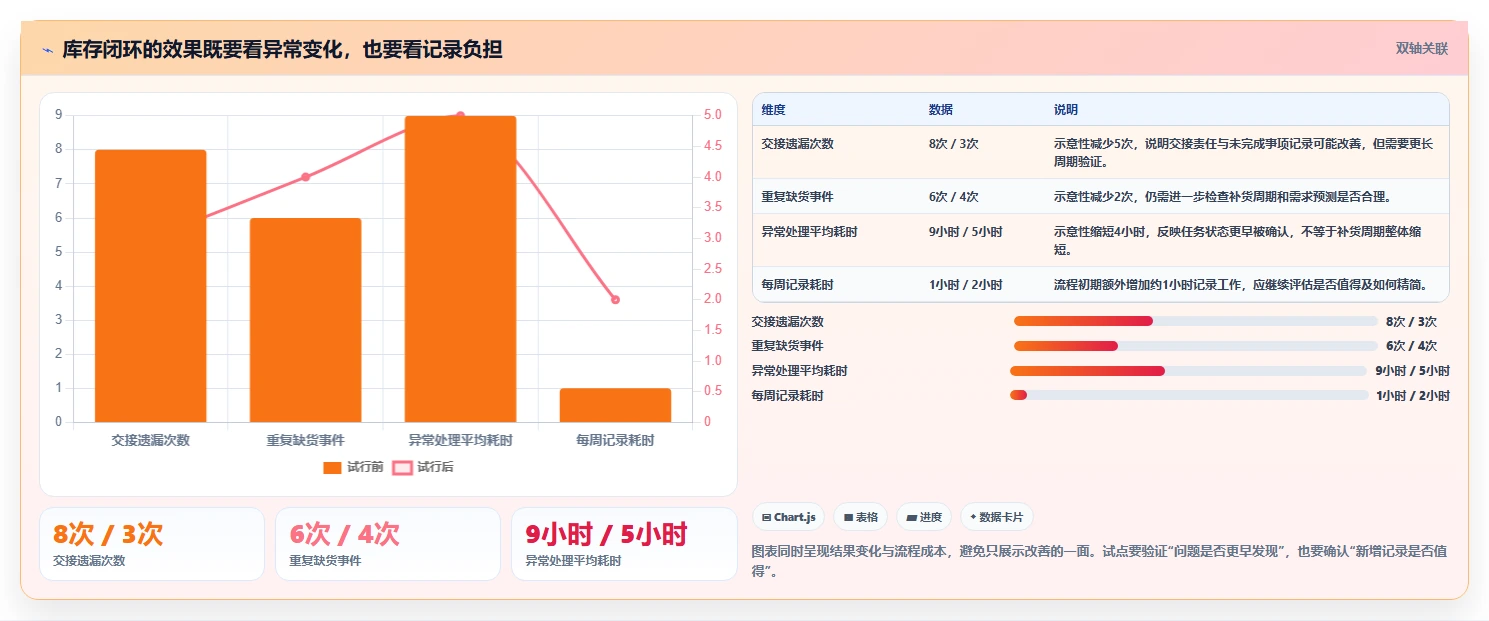Select the 进度 tag chip

[924, 517]
